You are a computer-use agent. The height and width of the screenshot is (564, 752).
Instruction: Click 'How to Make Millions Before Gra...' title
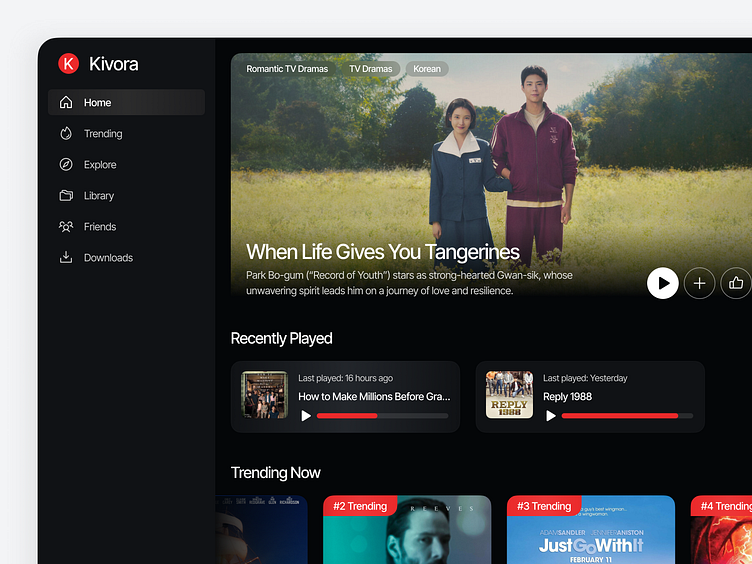pos(374,397)
